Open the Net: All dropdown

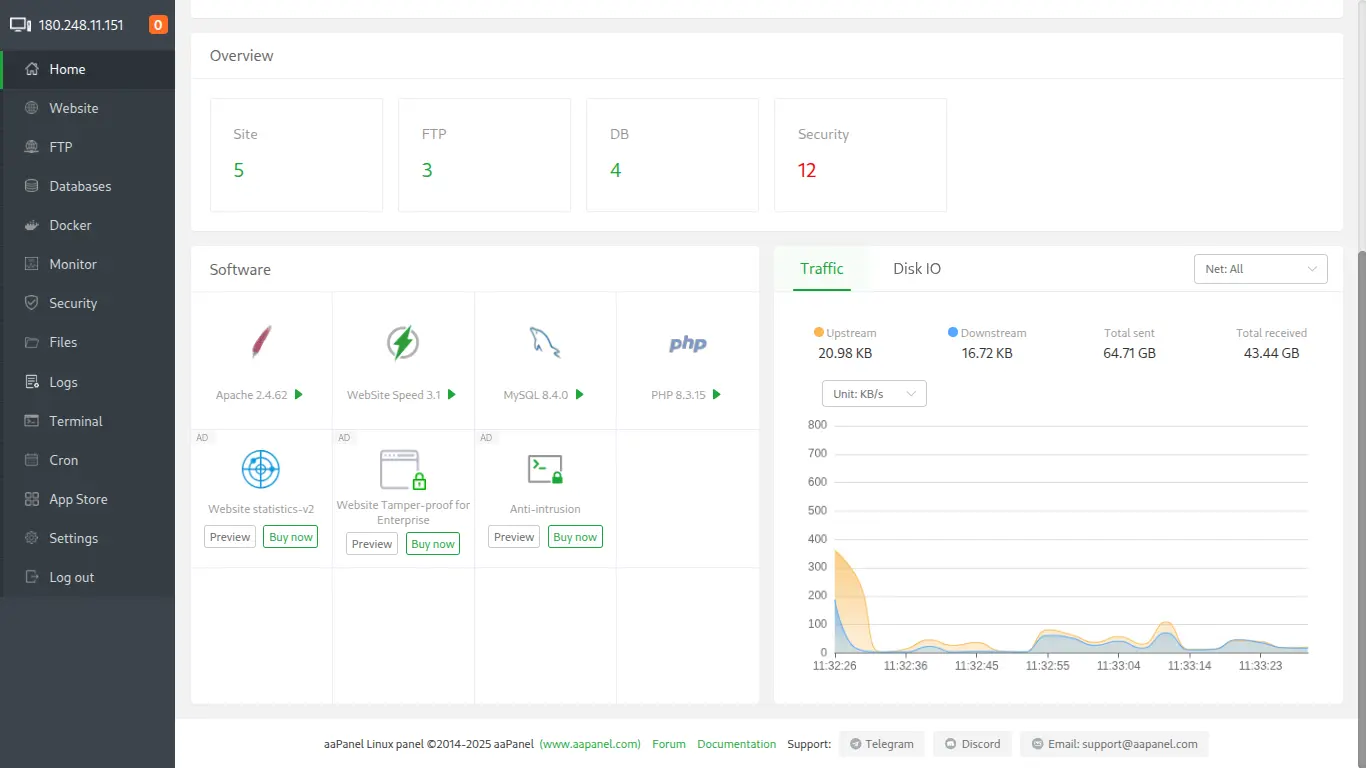1260,269
